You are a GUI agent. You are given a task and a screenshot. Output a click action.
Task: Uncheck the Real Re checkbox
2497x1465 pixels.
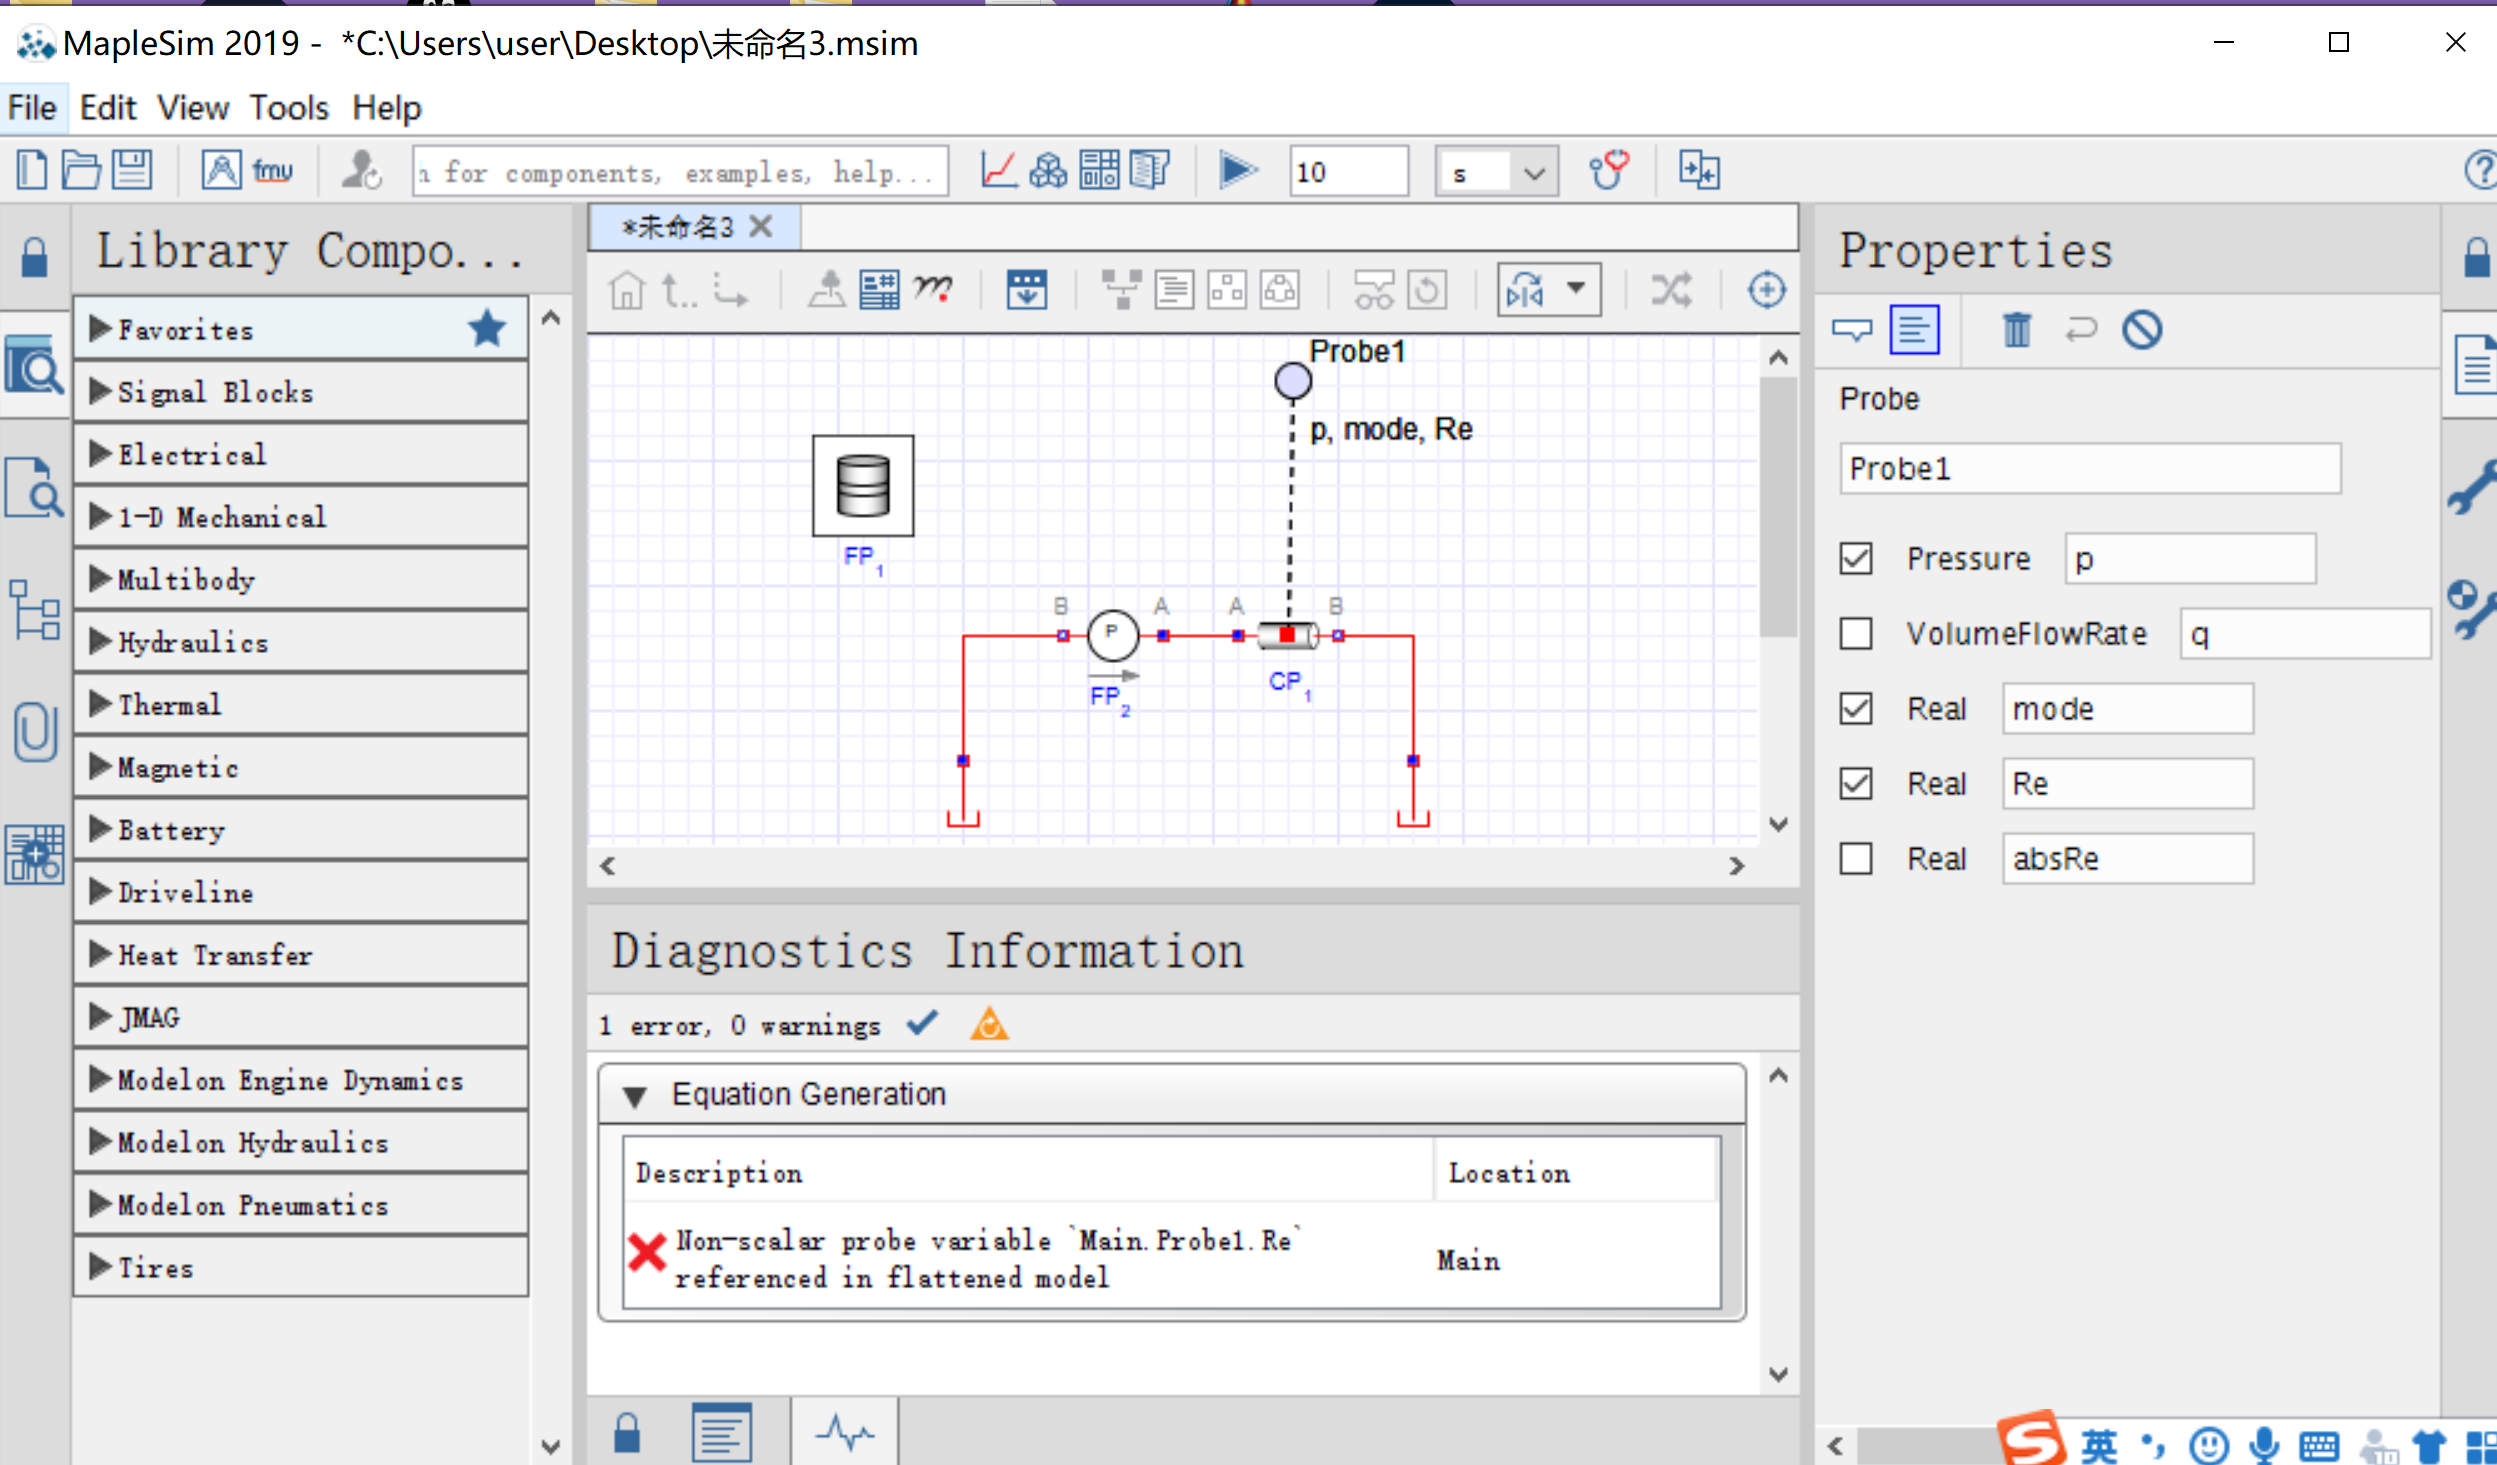click(x=1856, y=783)
